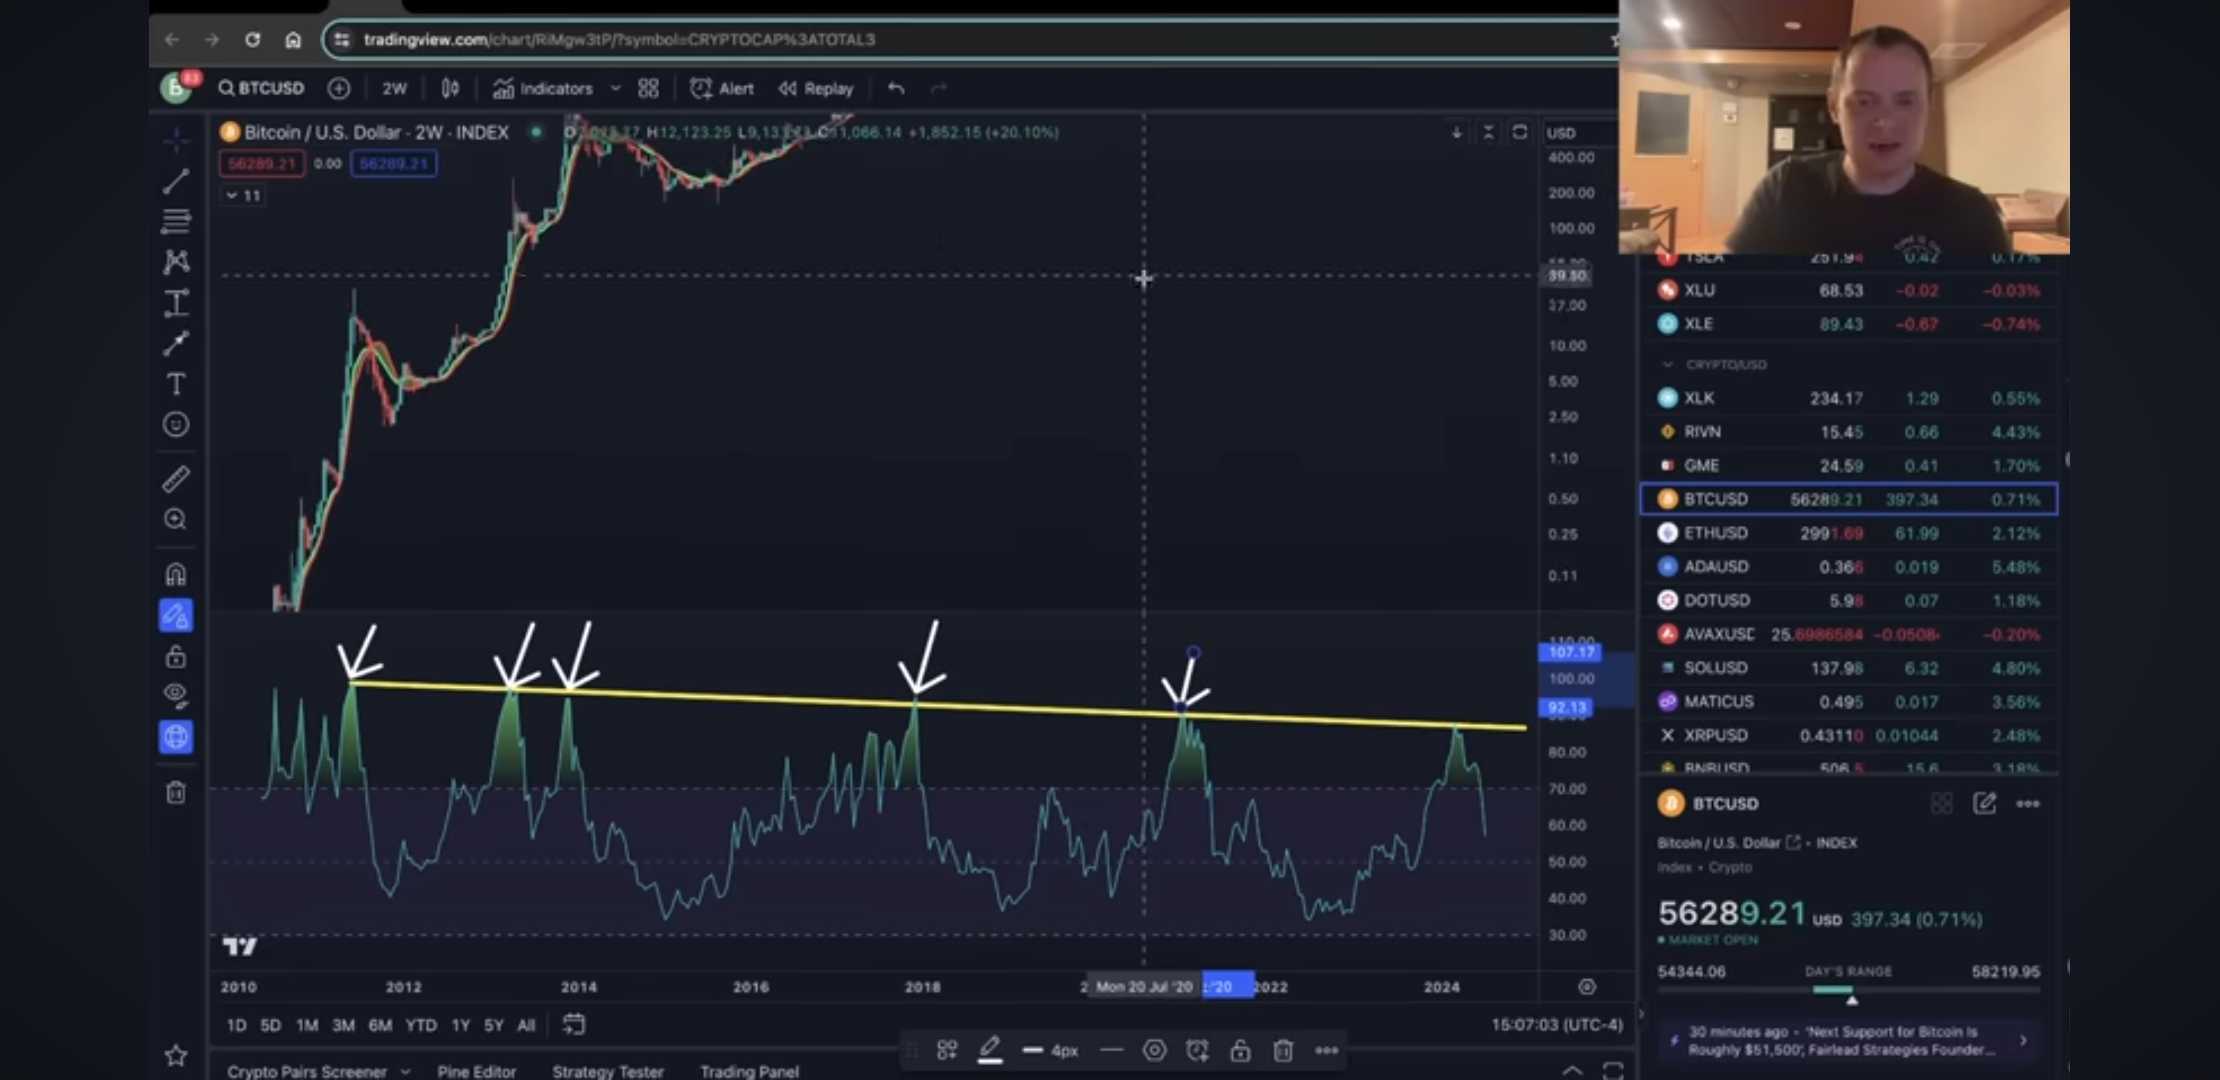Open the Pine Editor tab
The image size is (2220, 1080).
tap(476, 1071)
